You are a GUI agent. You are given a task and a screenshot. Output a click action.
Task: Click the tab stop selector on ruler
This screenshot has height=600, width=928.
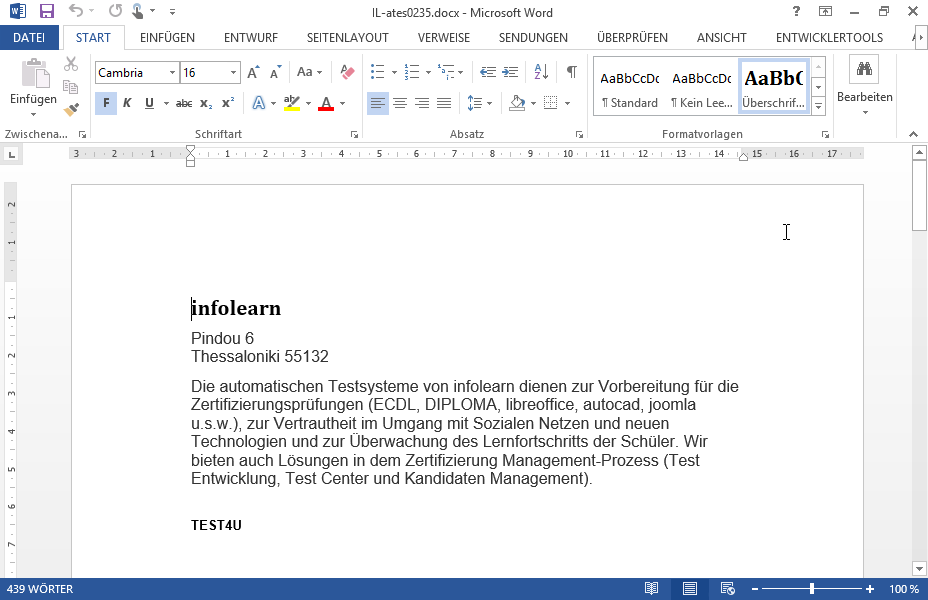[11, 155]
